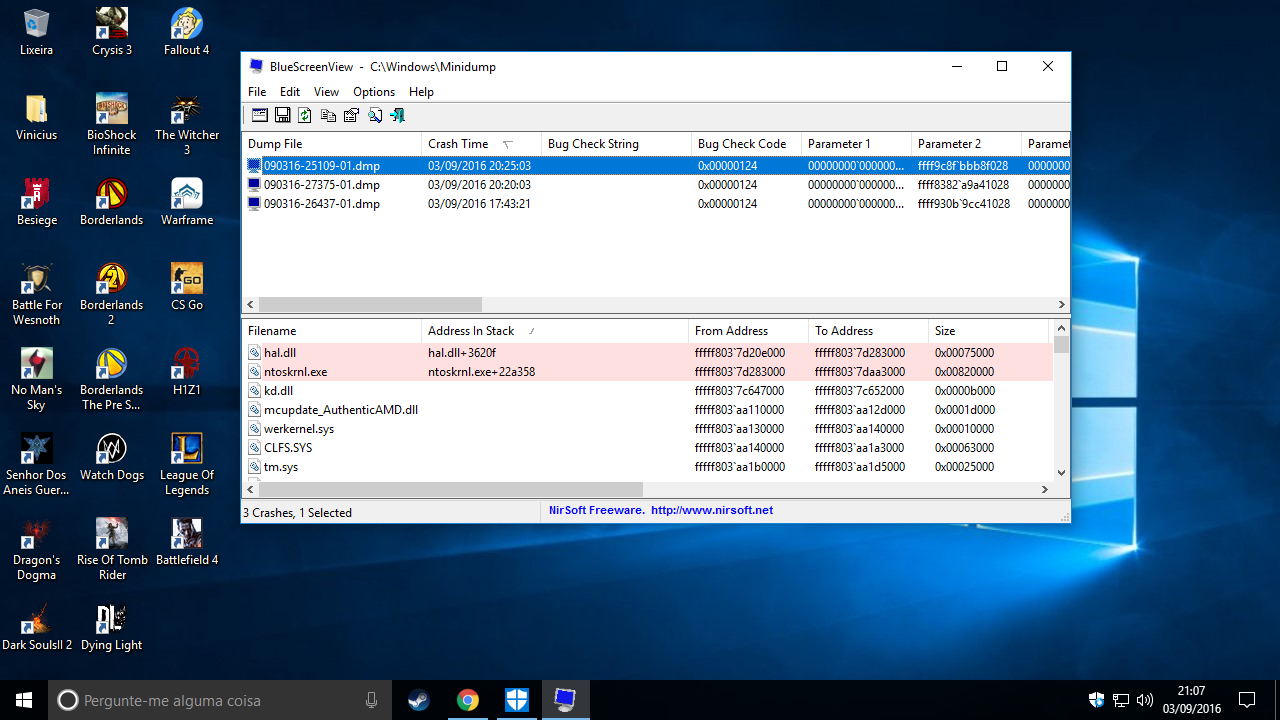The height and width of the screenshot is (720, 1280).
Task: Click the Exit door toolbar icon
Action: 398,115
